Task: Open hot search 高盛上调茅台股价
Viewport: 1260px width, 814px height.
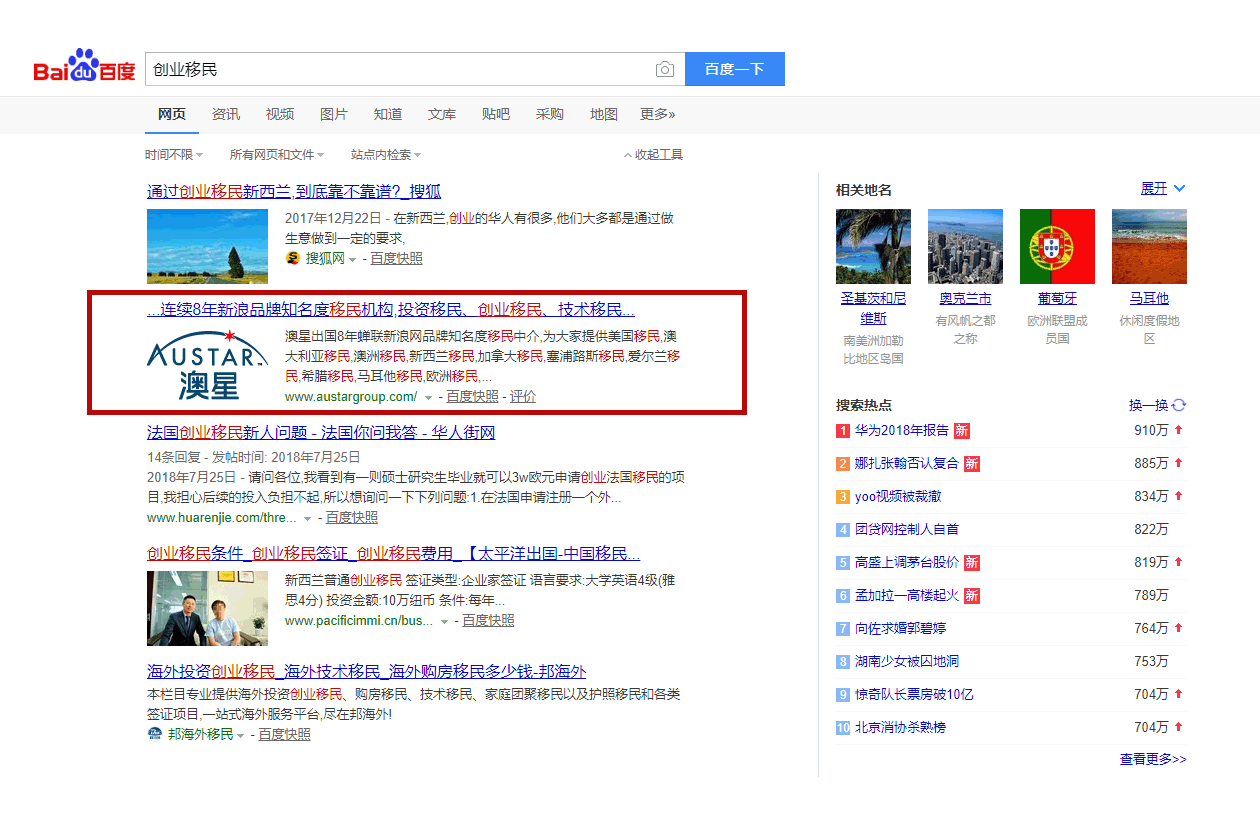Action: pyautogui.click(x=907, y=562)
